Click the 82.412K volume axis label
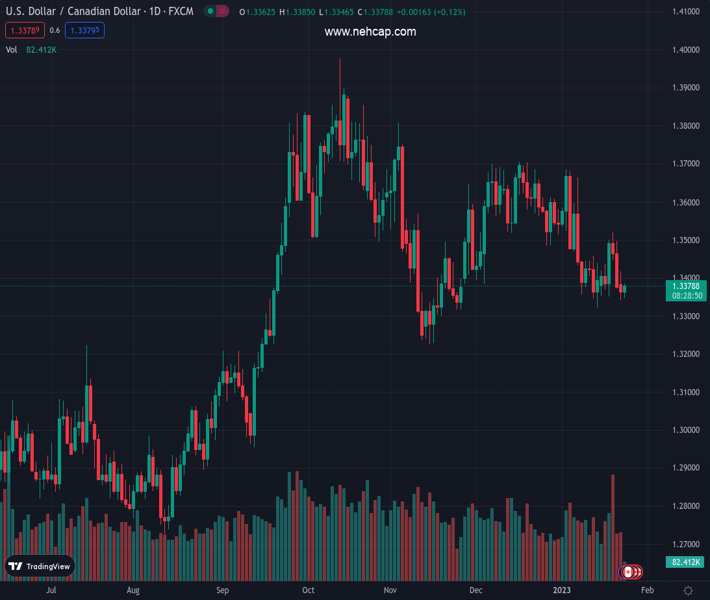The height and width of the screenshot is (600, 710). (686, 563)
